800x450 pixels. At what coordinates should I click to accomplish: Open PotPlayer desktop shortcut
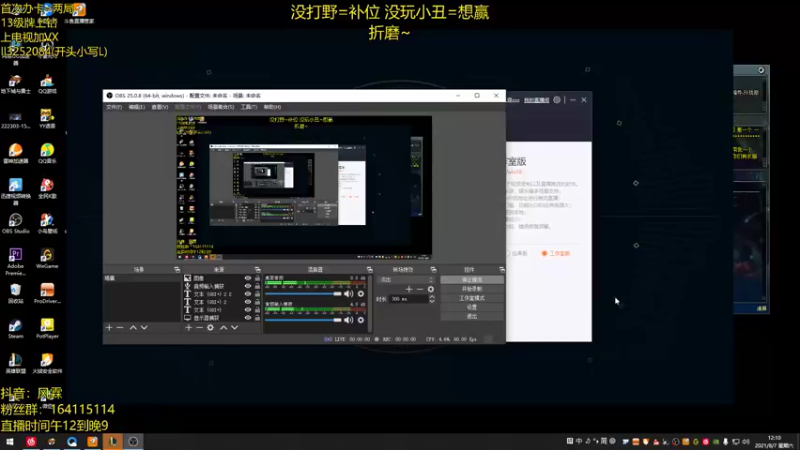pyautogui.click(x=47, y=329)
